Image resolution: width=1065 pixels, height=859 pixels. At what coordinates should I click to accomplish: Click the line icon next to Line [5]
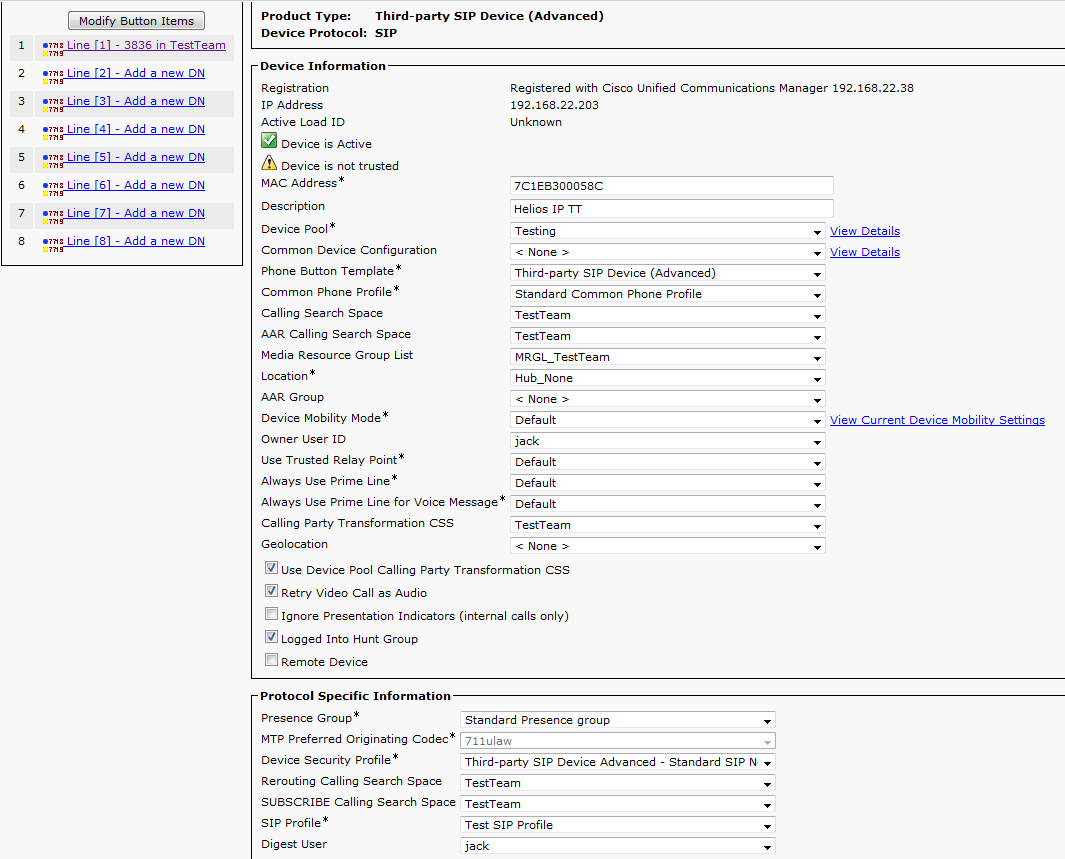(x=53, y=159)
